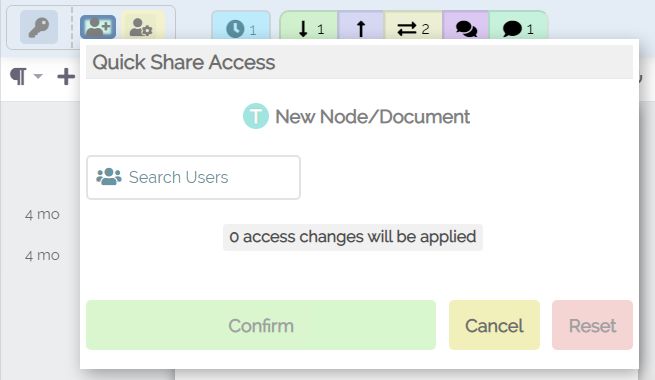The height and width of the screenshot is (380, 655).
Task: Click the clock history badge
Action: click(x=241, y=28)
